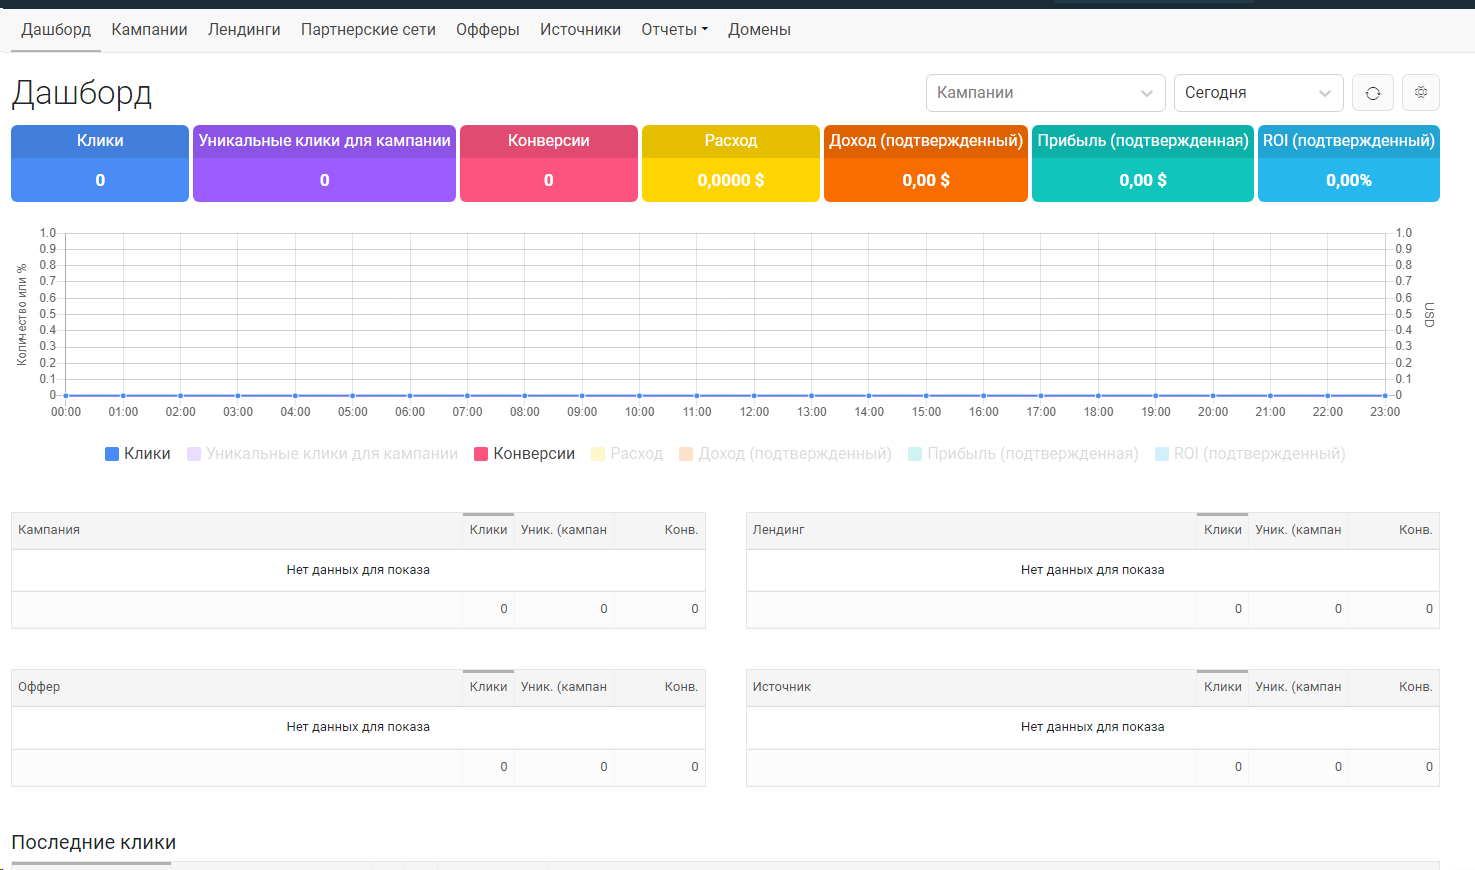Open the Лендинги navigation tab

click(244, 30)
